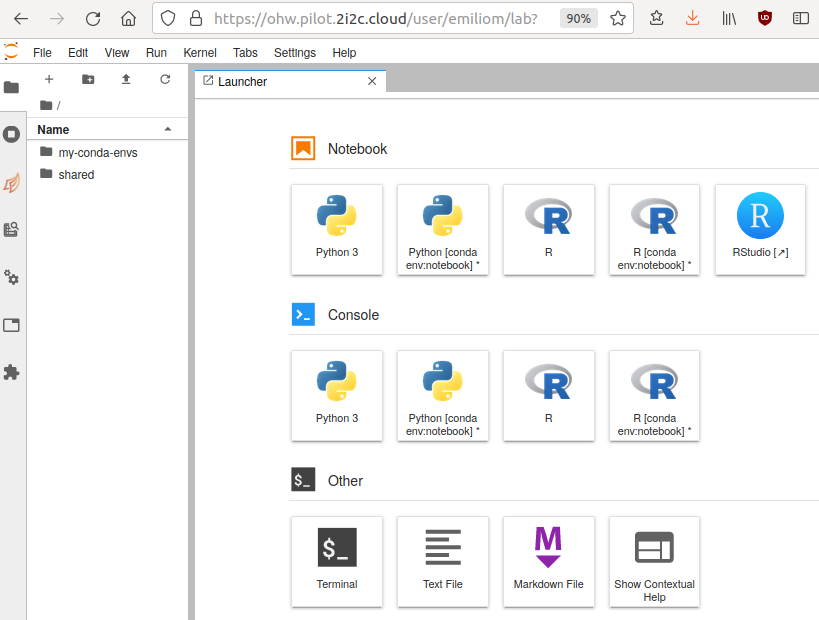Open the Commands palette sidebar icon
This screenshot has width=819, height=620.
point(11,229)
